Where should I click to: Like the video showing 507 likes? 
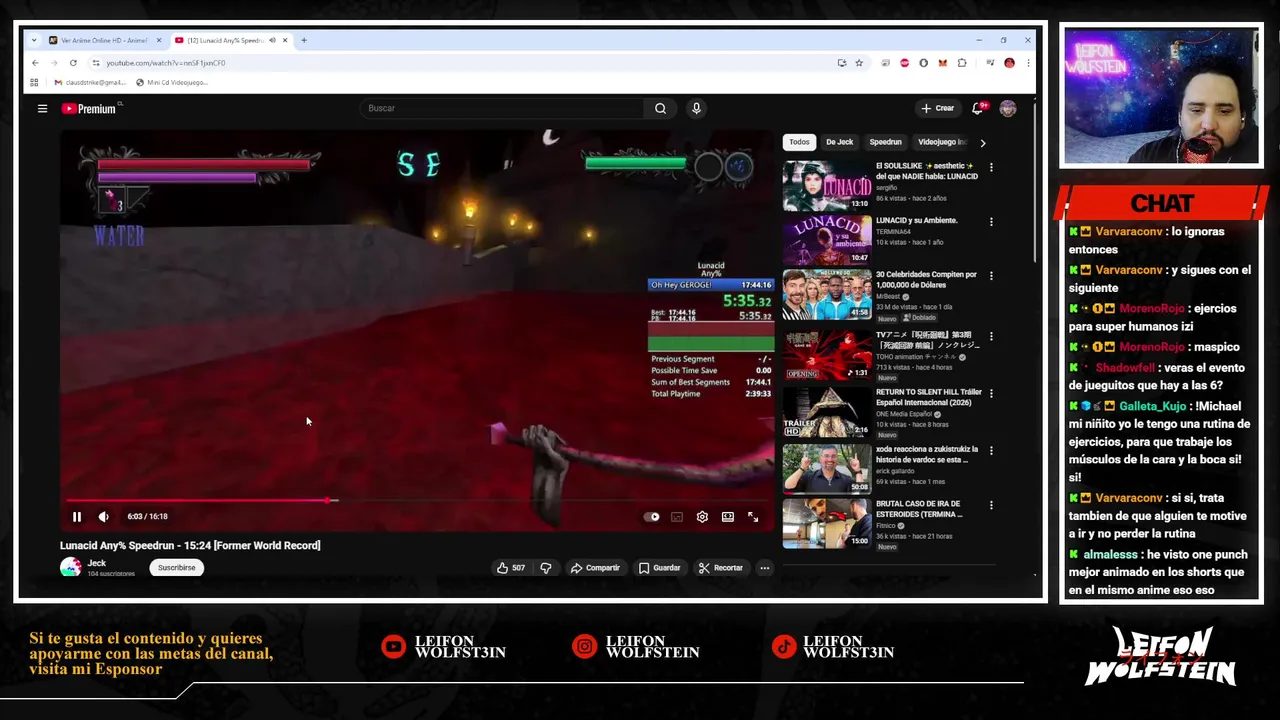pos(510,568)
